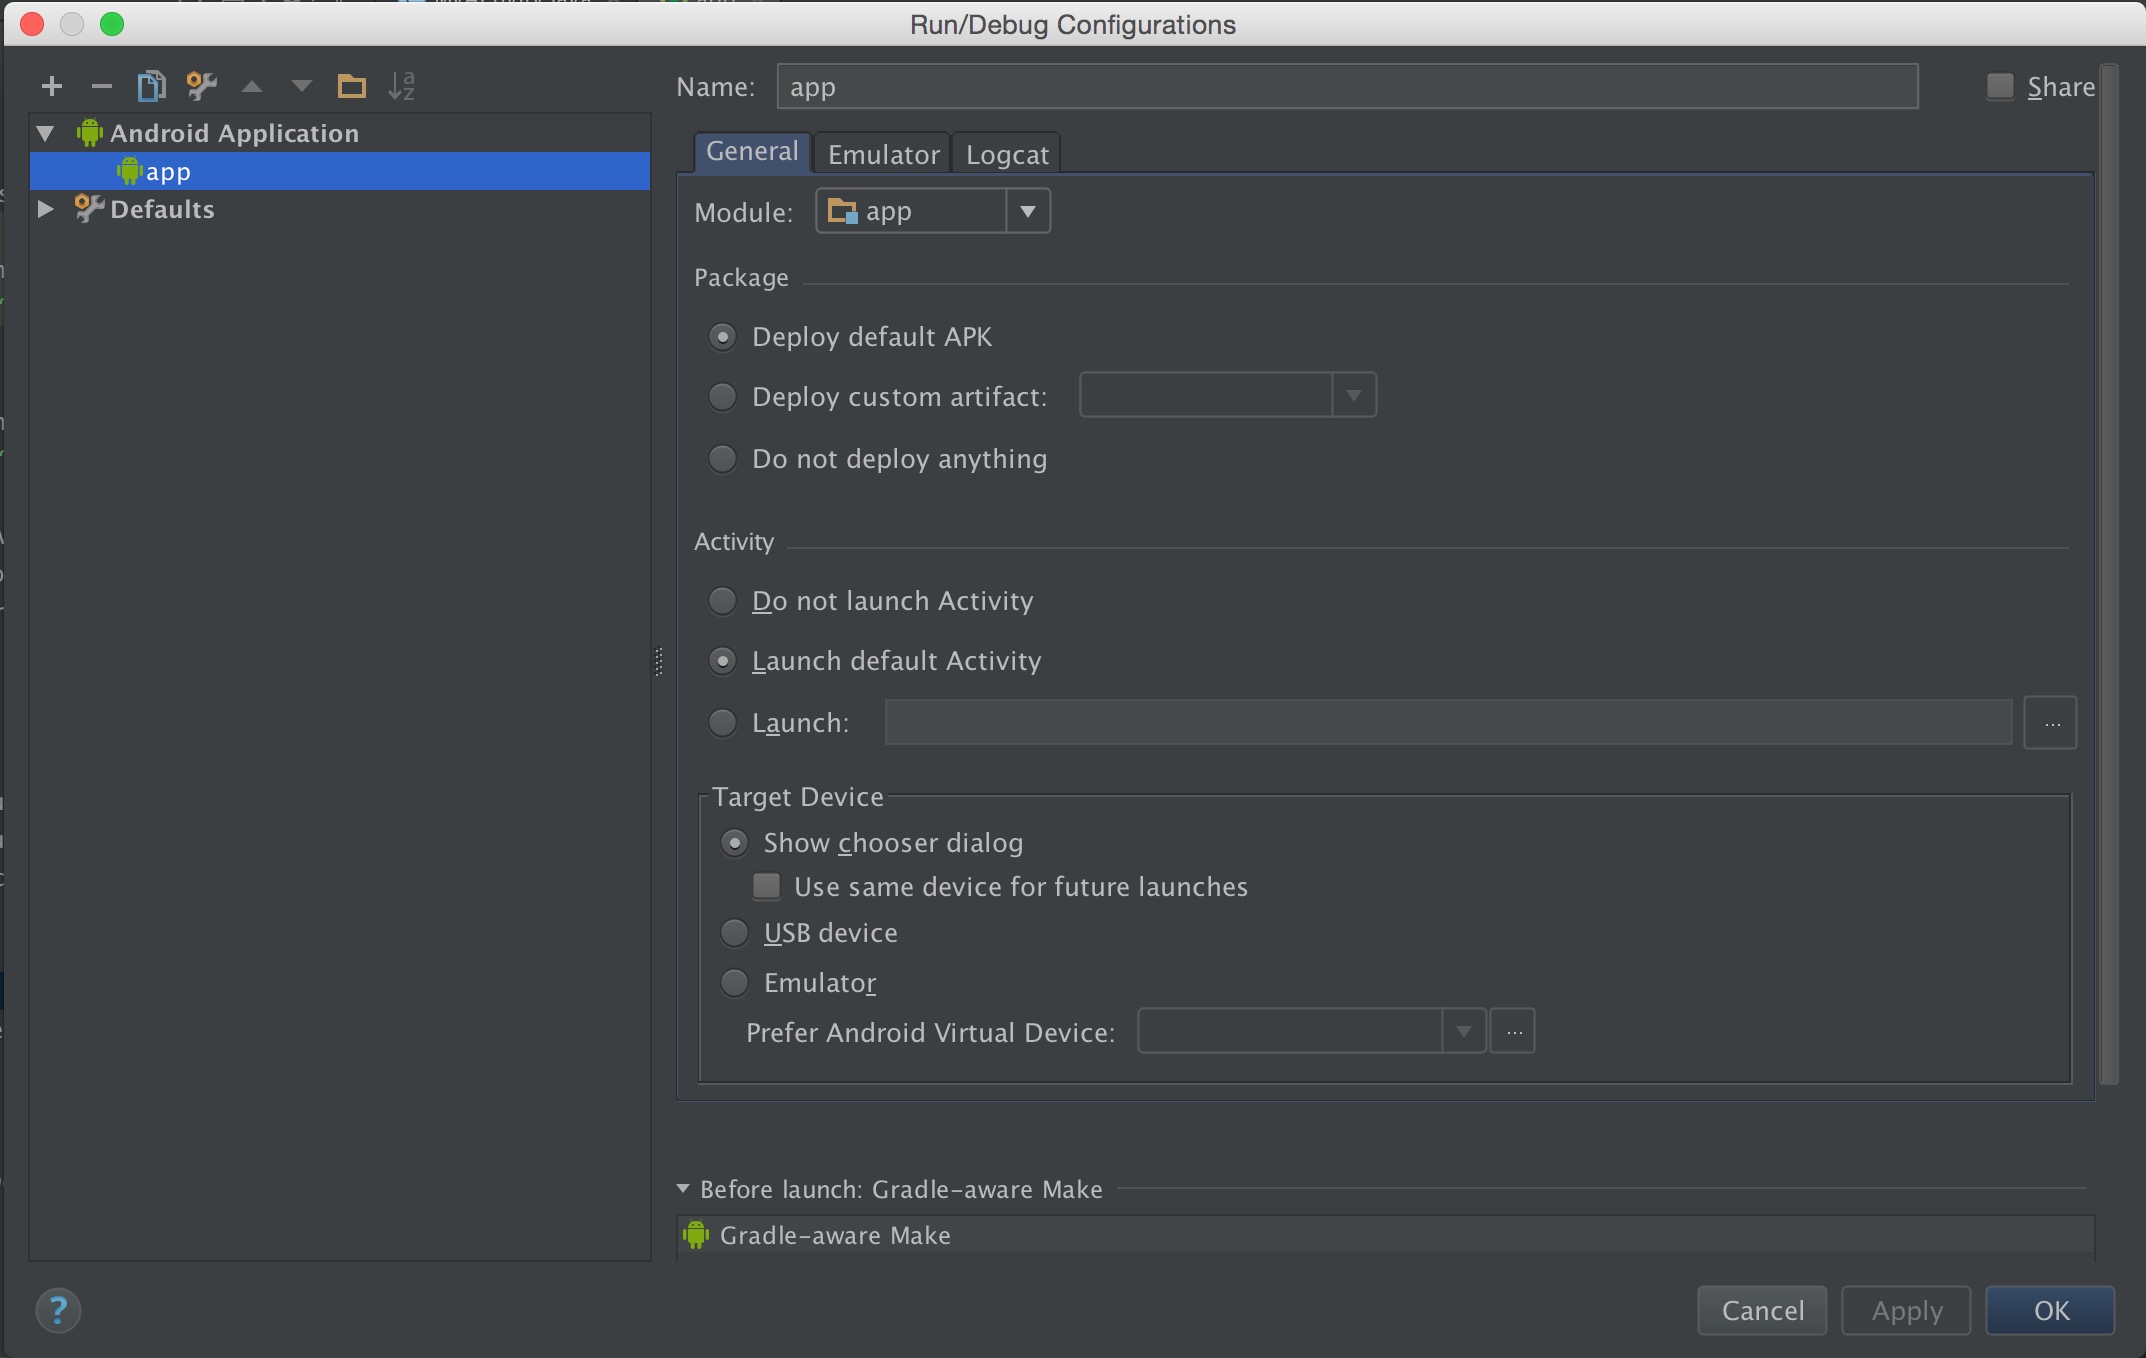The height and width of the screenshot is (1358, 2146).
Task: Confirm with the OK button
Action: pyautogui.click(x=2050, y=1310)
